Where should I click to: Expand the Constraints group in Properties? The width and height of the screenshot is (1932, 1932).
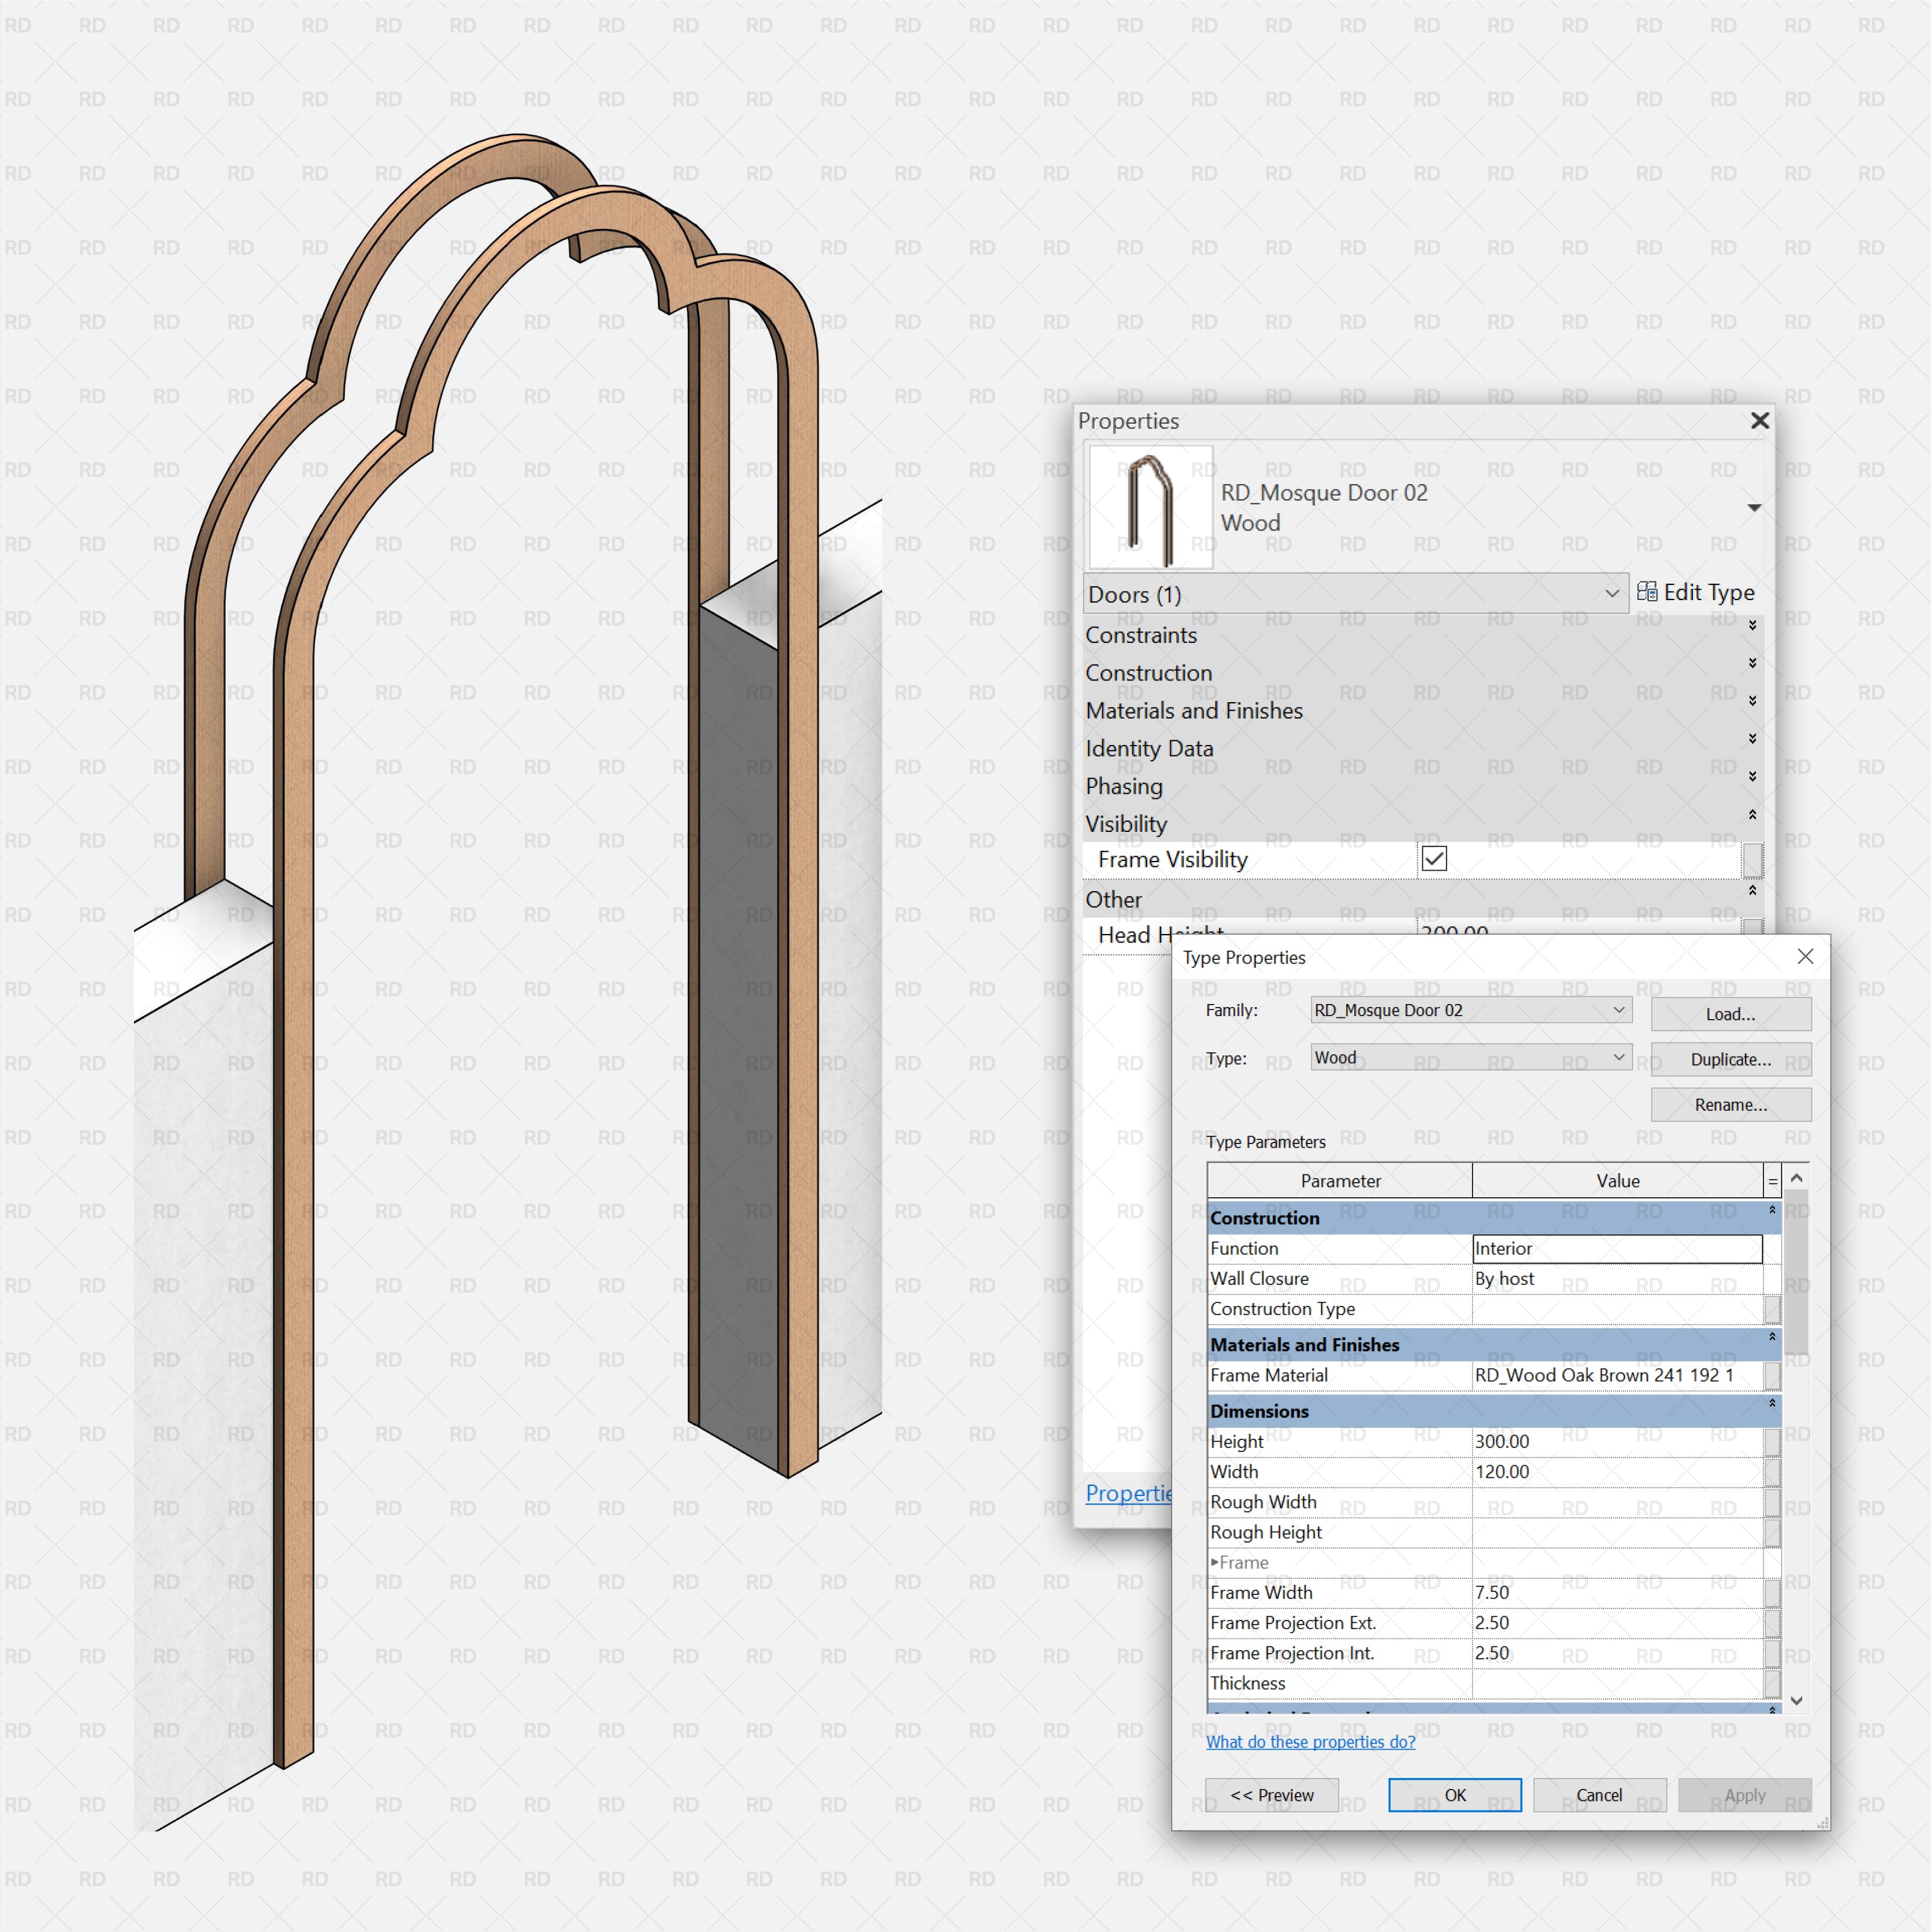click(x=1752, y=625)
